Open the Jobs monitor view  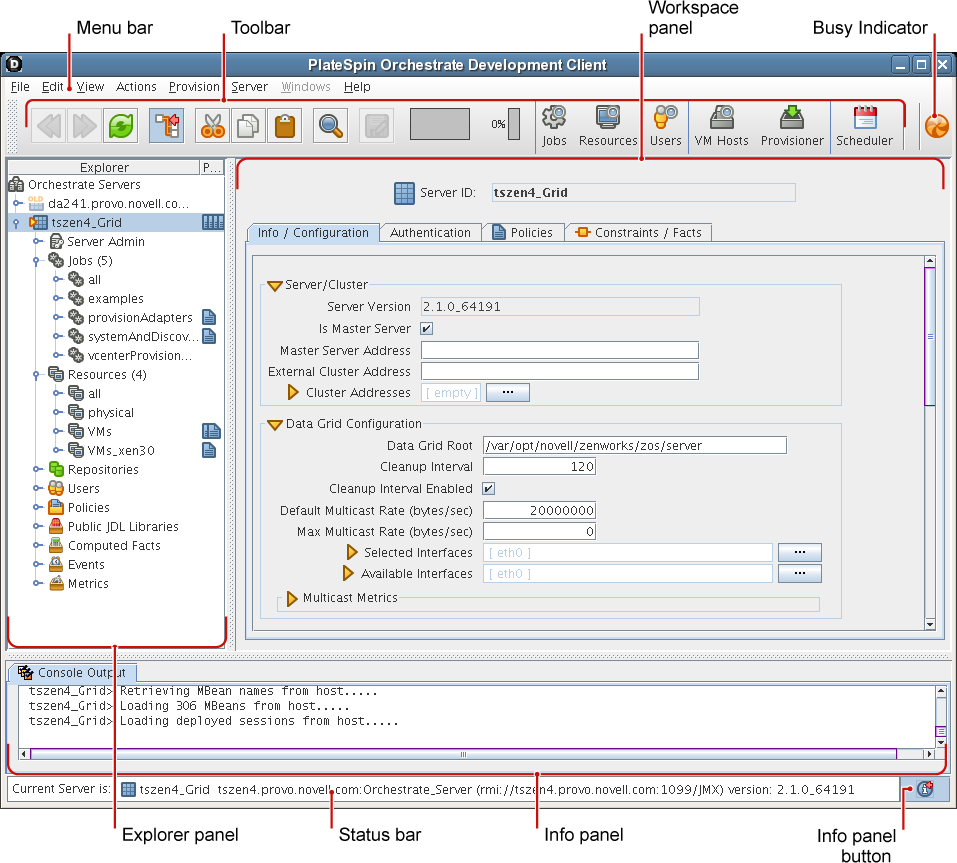tap(554, 126)
